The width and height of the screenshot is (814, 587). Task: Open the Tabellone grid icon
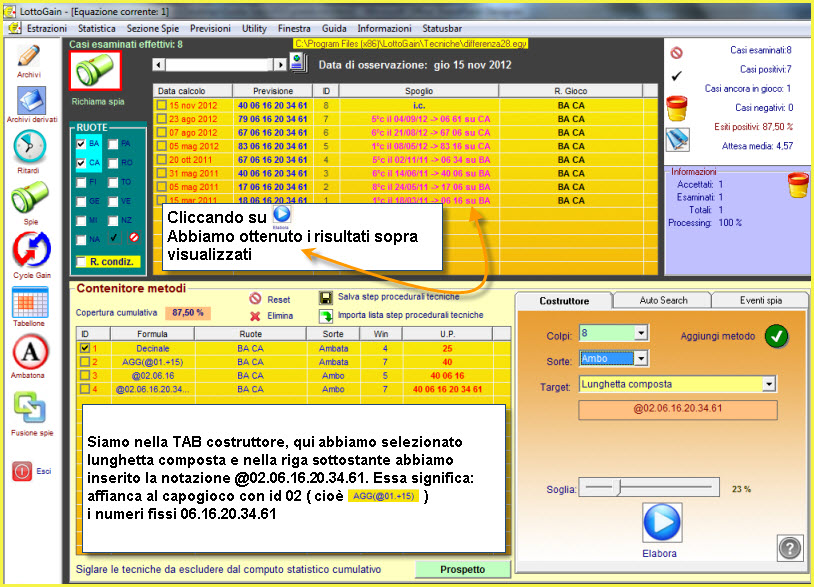tap(30, 302)
